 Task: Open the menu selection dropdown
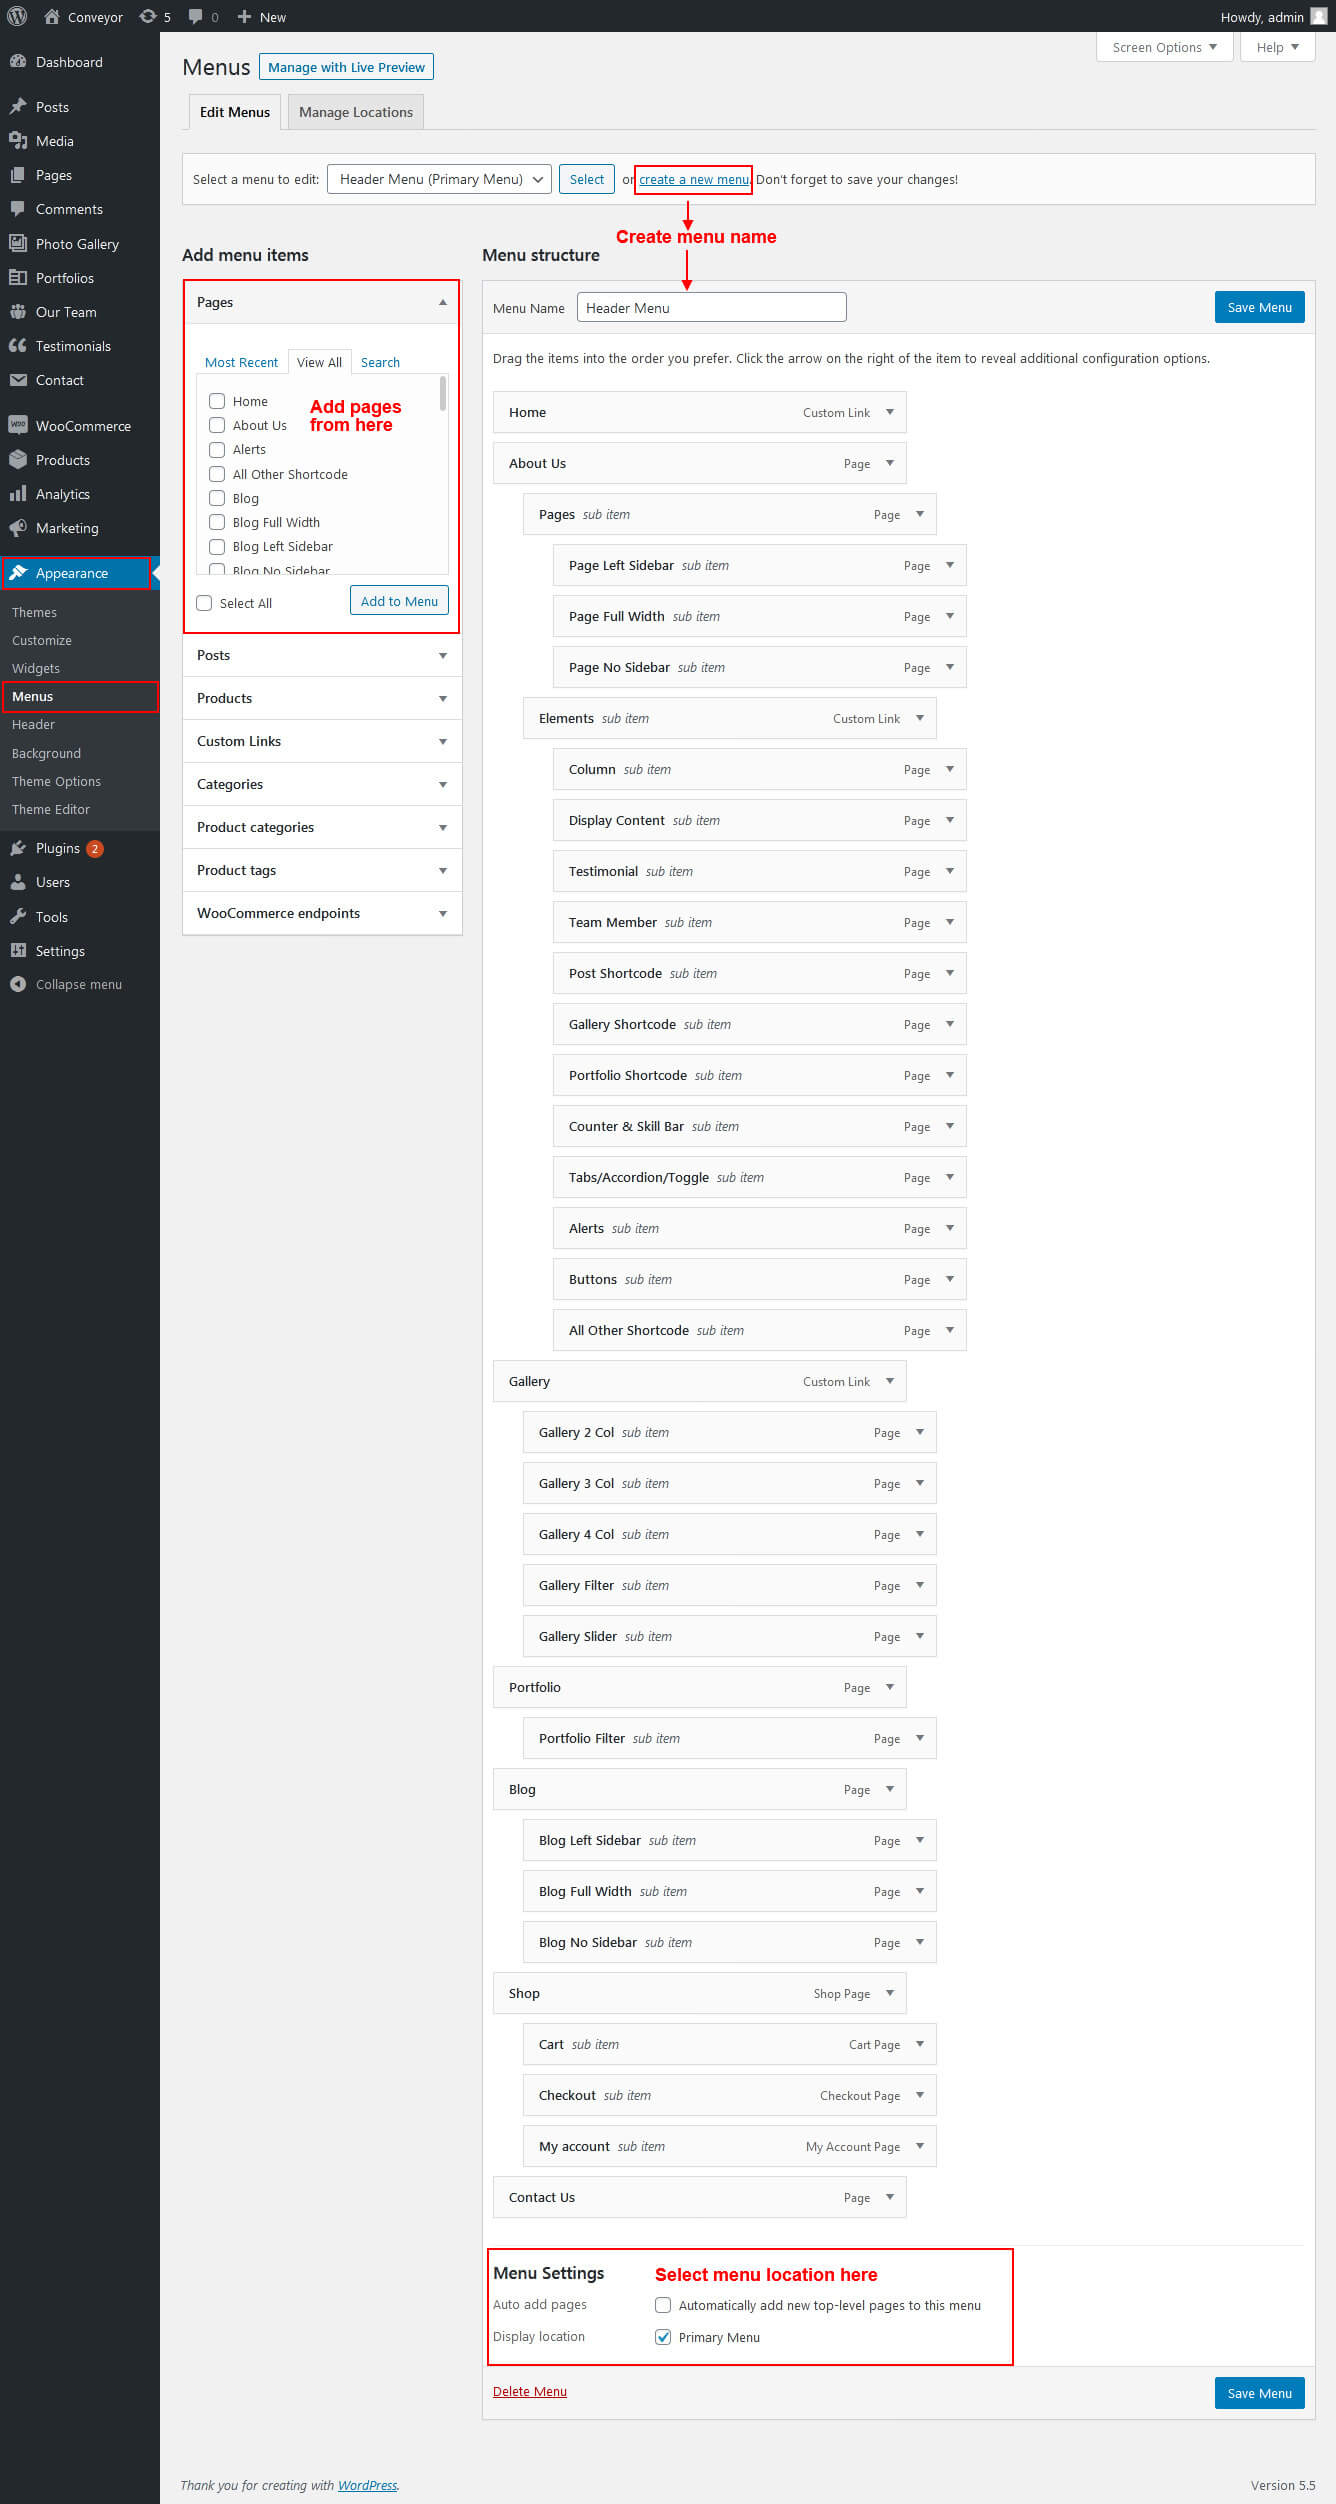click(439, 179)
